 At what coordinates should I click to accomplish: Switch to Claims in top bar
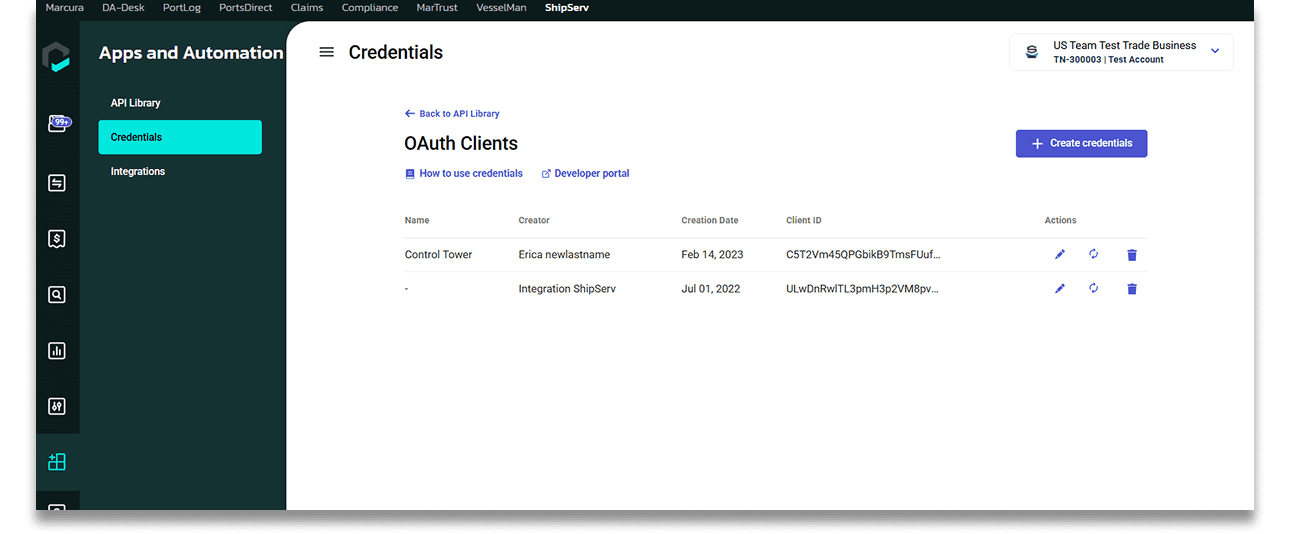(x=307, y=8)
